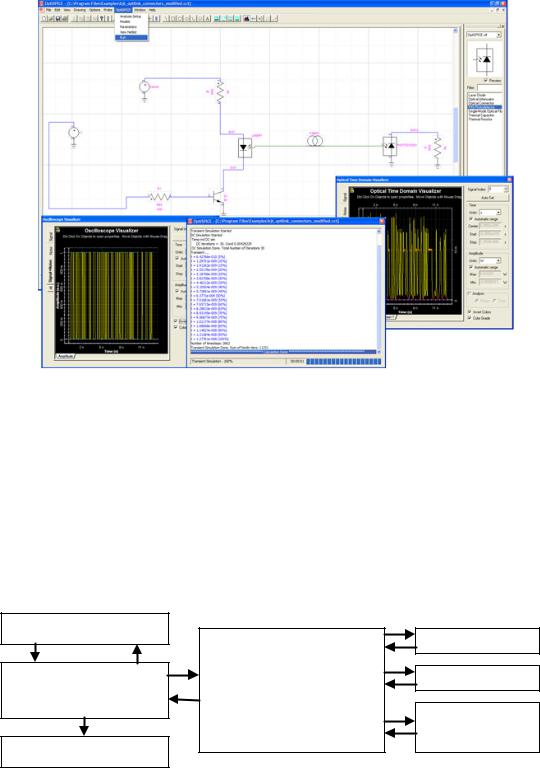
Task: Open the Amplitude Units dropdown in Optical Visualizer
Action: (490, 261)
